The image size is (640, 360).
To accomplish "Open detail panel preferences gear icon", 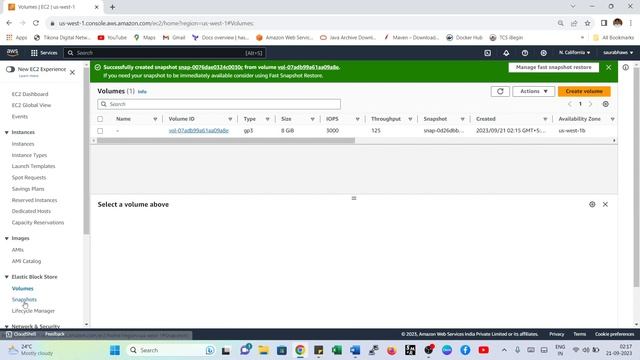I will tap(592, 204).
